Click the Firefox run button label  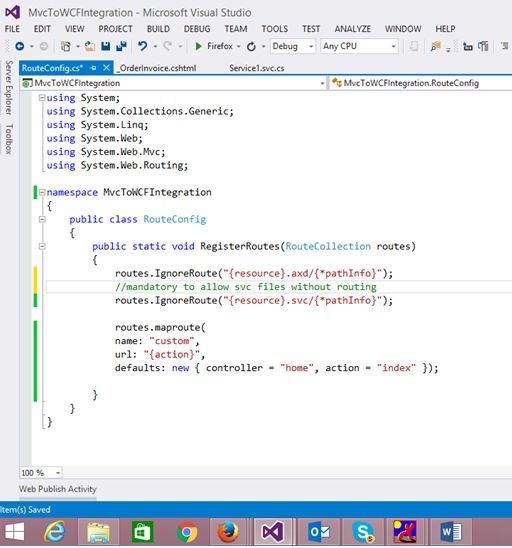click(219, 46)
